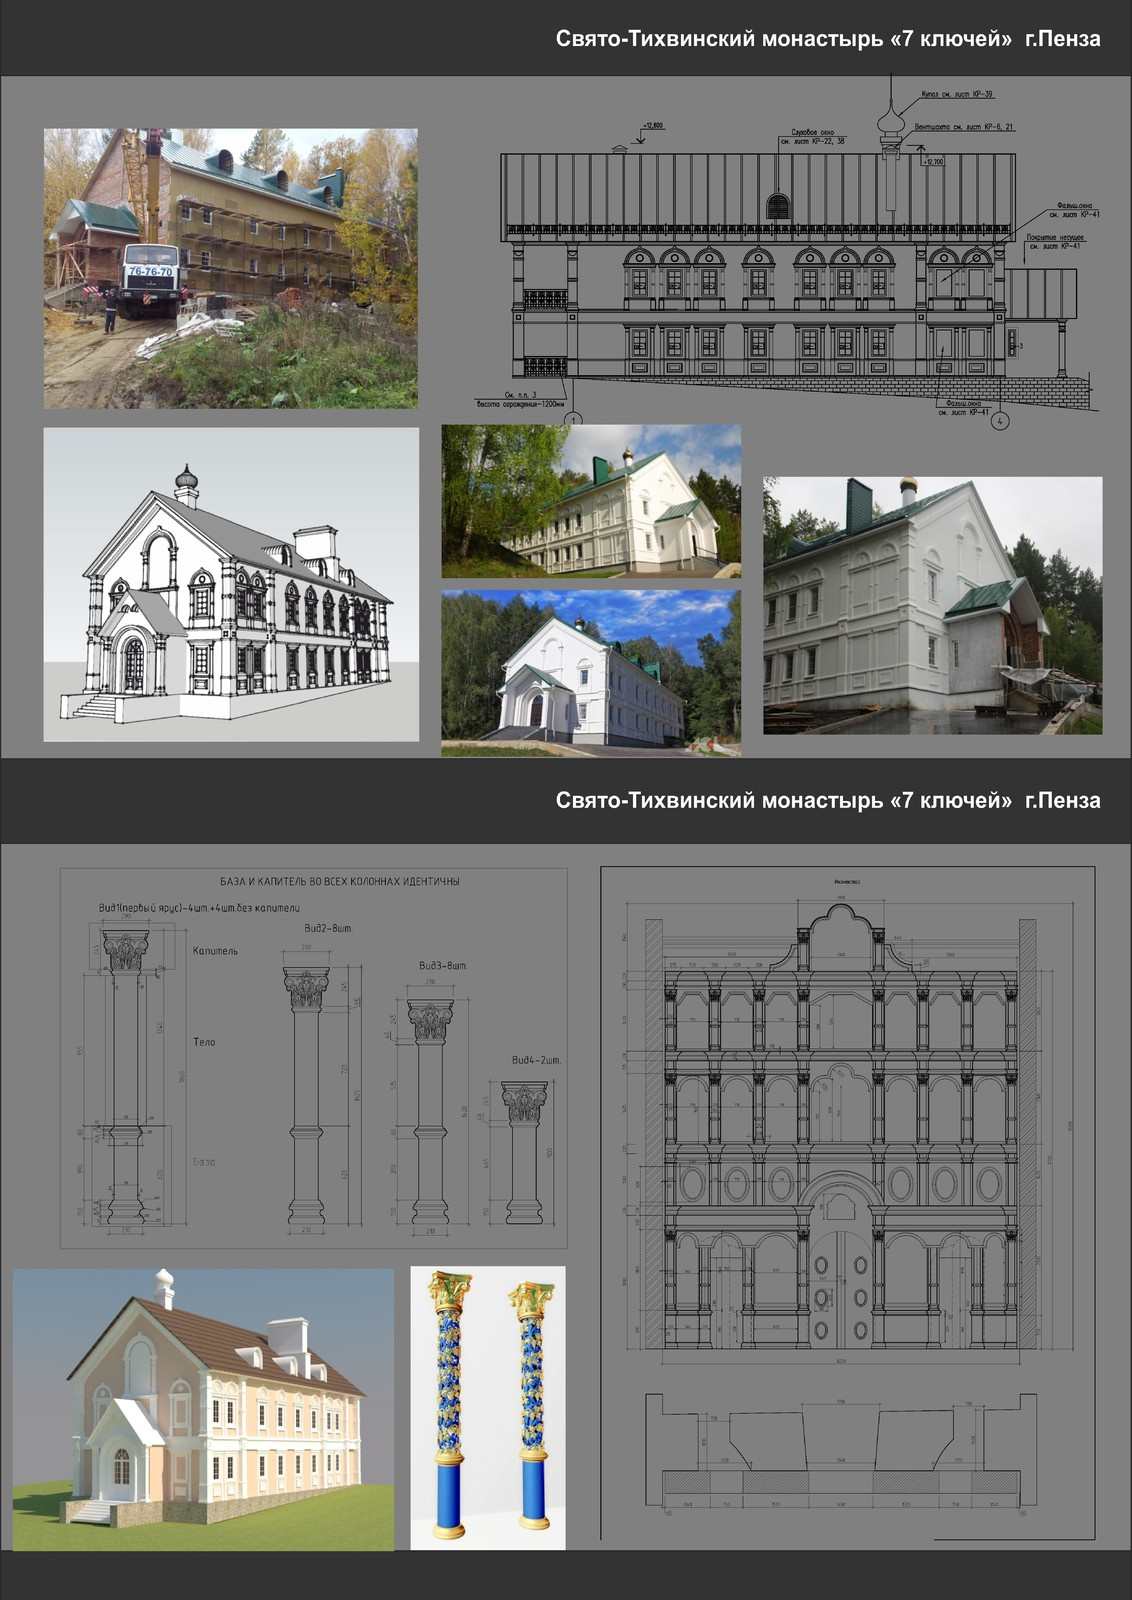Click the column note heading 'БАЗА И КАПИТЕЛЬ'
The height and width of the screenshot is (1600, 1132).
pyautogui.click(x=339, y=882)
